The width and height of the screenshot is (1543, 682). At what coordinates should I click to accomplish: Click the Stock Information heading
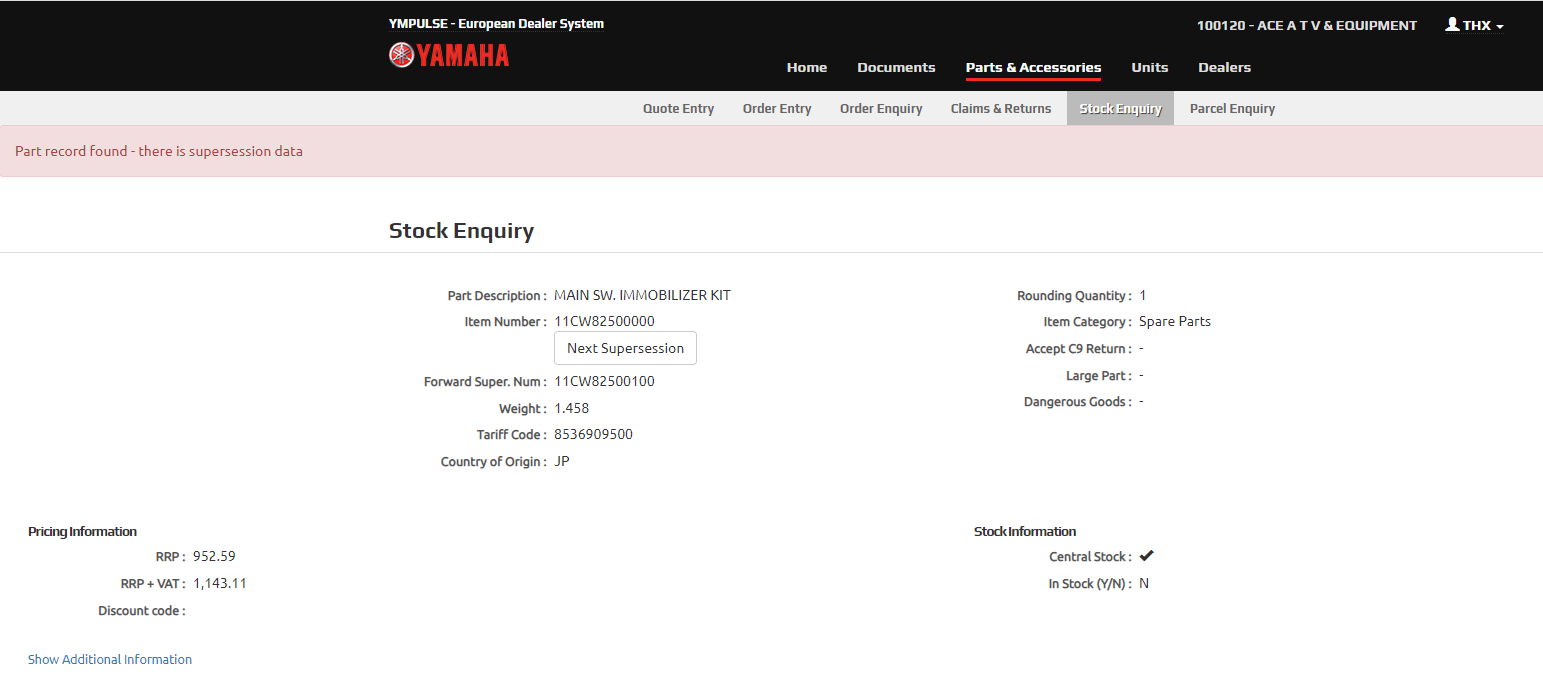click(1025, 531)
